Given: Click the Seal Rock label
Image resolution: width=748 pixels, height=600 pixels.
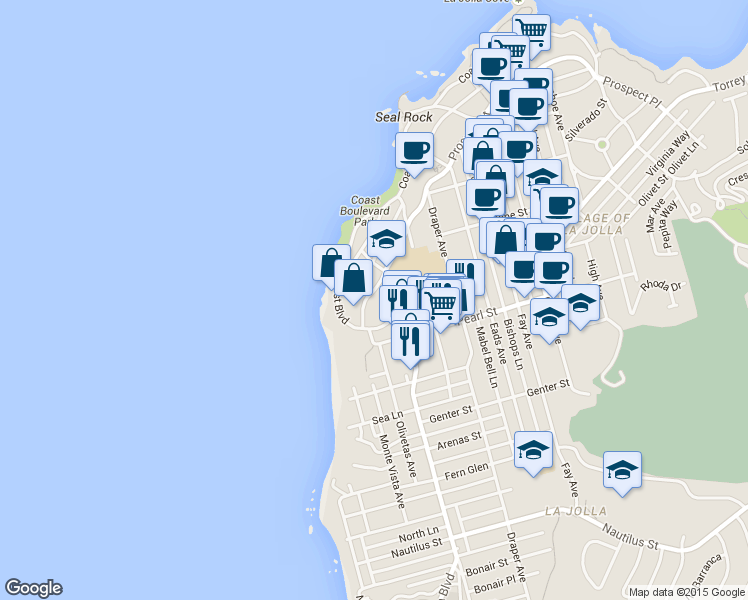Looking at the screenshot, I should tap(404, 117).
